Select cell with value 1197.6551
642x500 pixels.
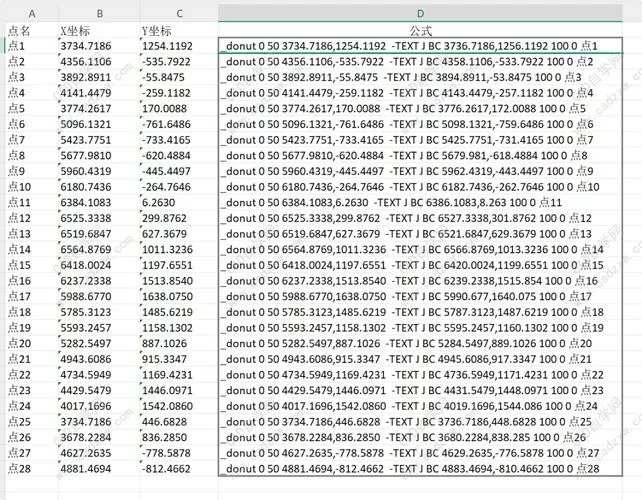coord(179,265)
